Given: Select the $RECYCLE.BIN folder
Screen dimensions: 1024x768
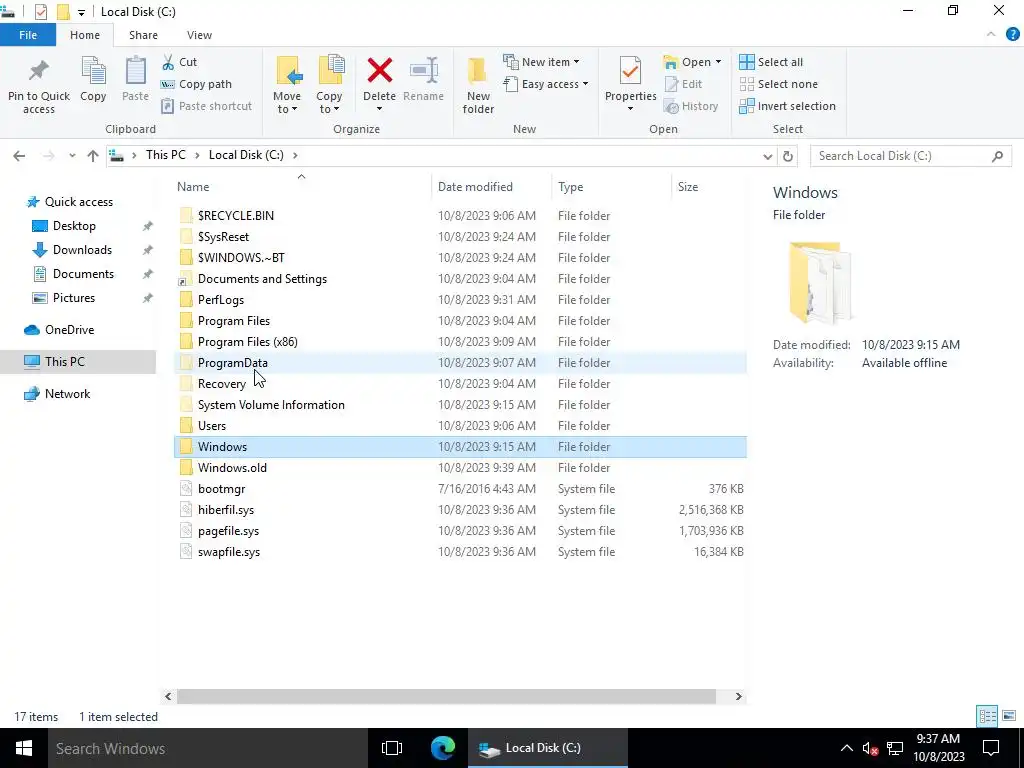Looking at the screenshot, I should [460, 216].
